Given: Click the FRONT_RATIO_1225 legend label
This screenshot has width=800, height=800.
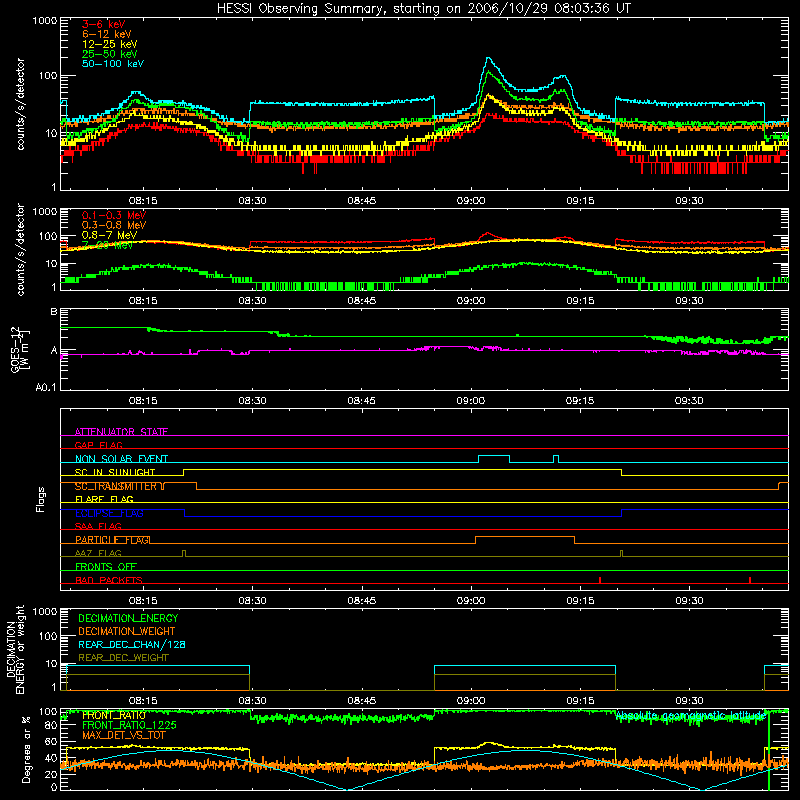Looking at the screenshot, I should pyautogui.click(x=129, y=725).
